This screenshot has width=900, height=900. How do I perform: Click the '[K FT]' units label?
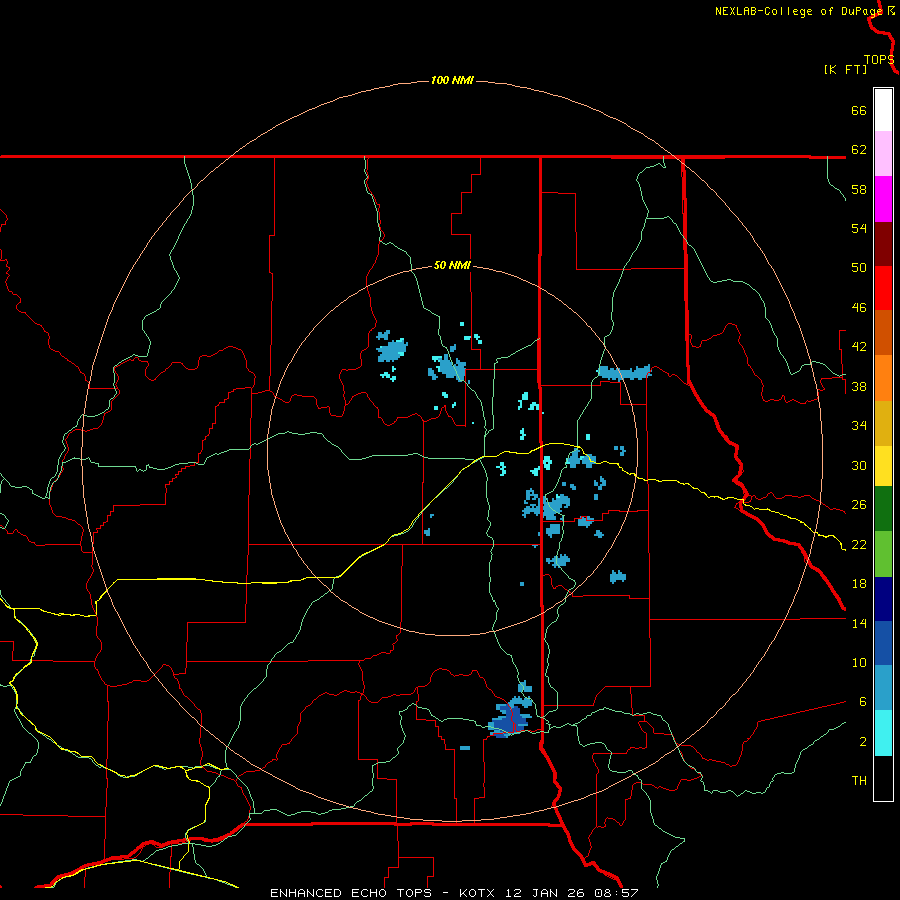pos(845,69)
